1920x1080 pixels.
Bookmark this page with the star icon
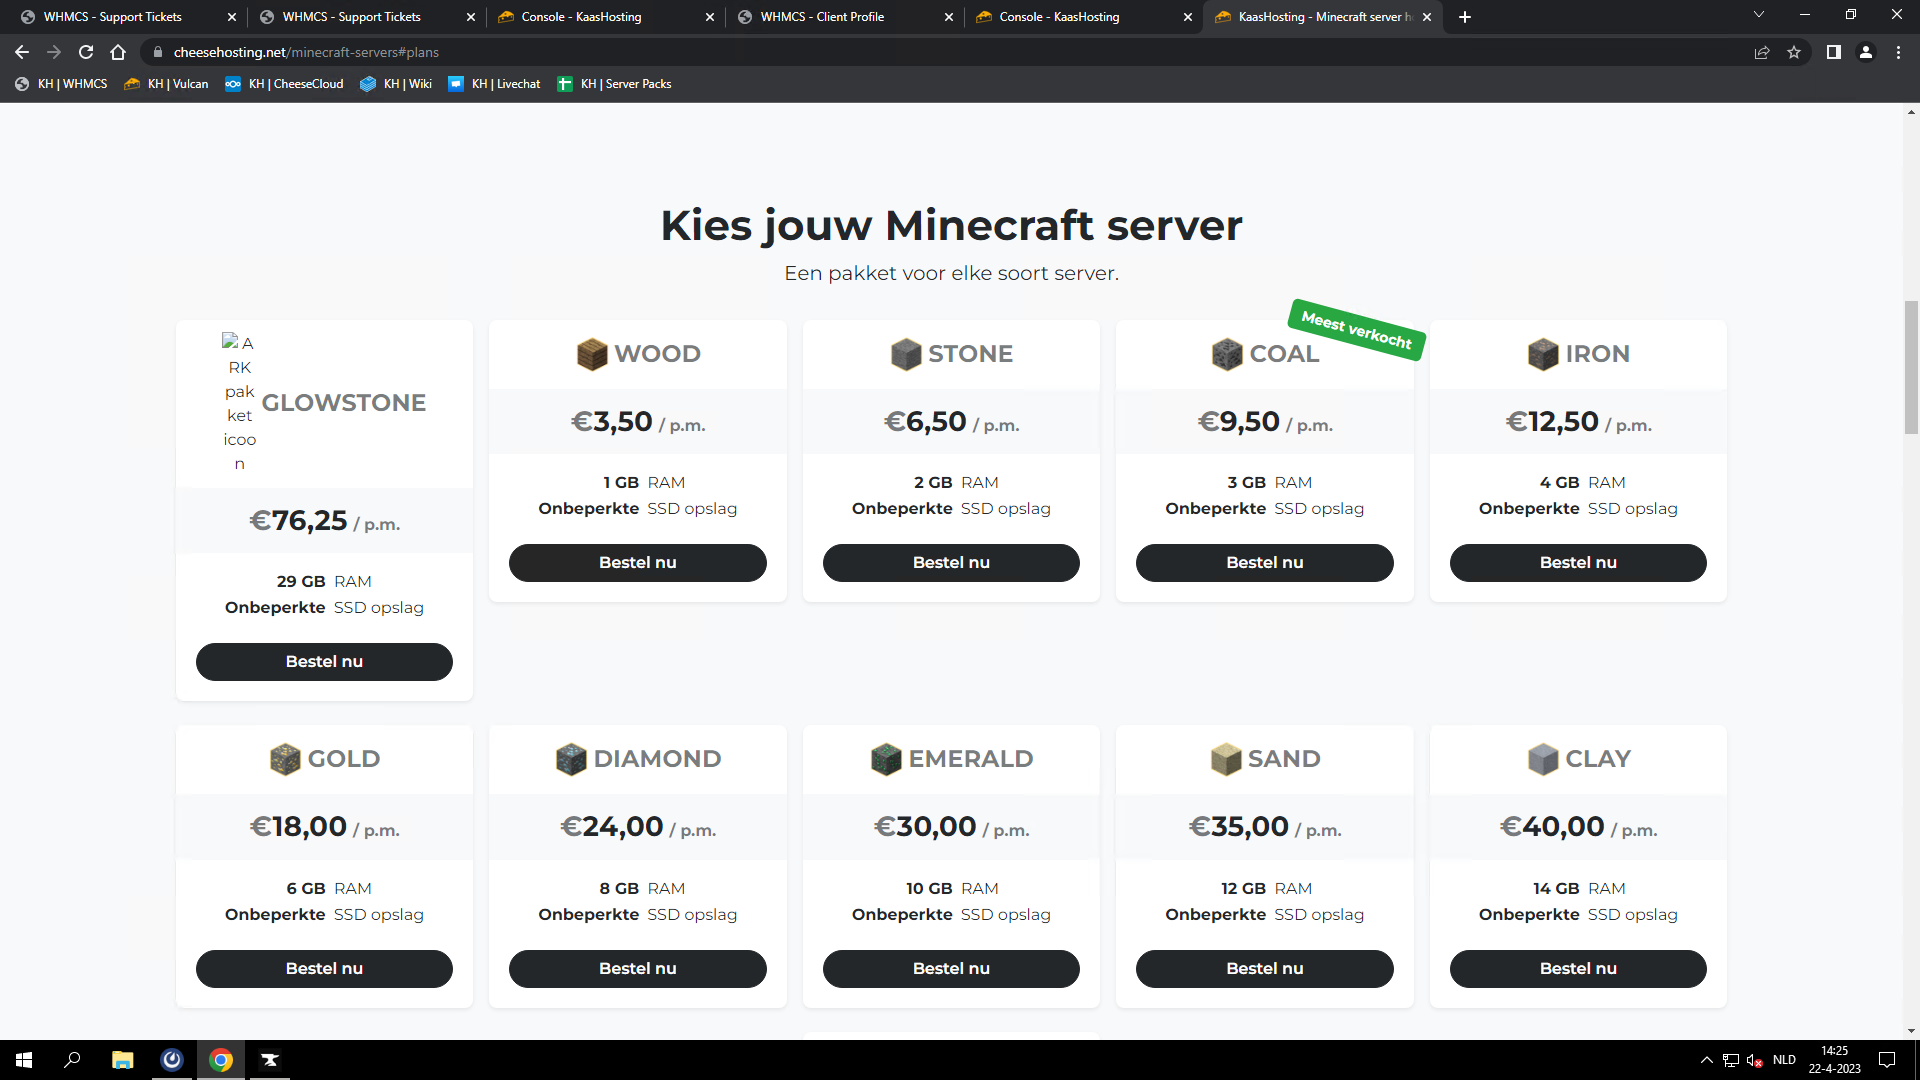[x=1794, y=52]
